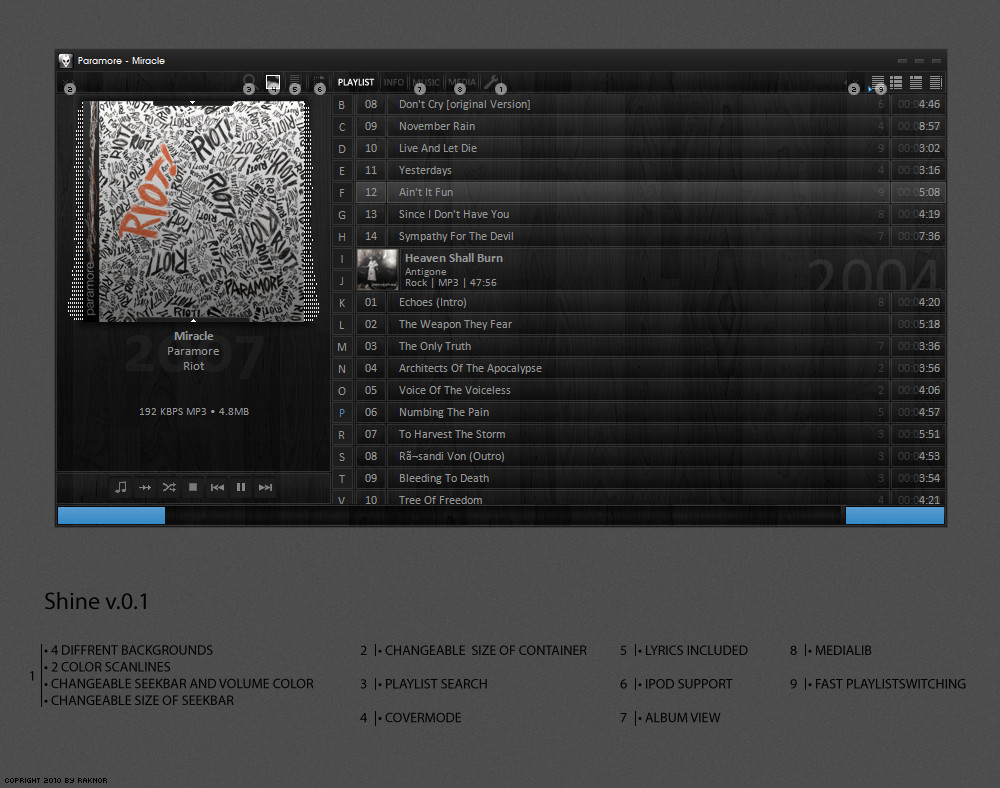The height and width of the screenshot is (788, 1000).
Task: Click the blue seekbar progress
Action: [112, 515]
